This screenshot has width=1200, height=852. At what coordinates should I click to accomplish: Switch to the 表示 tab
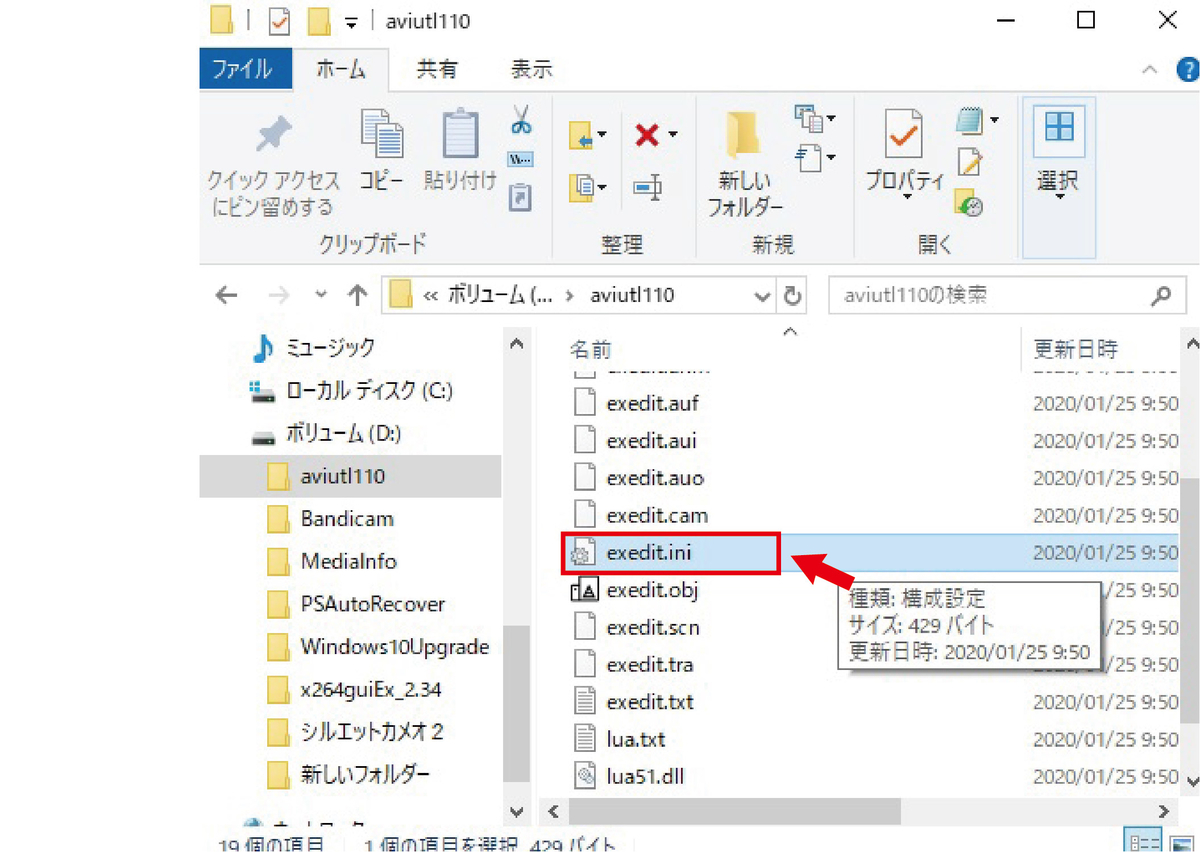pos(531,69)
